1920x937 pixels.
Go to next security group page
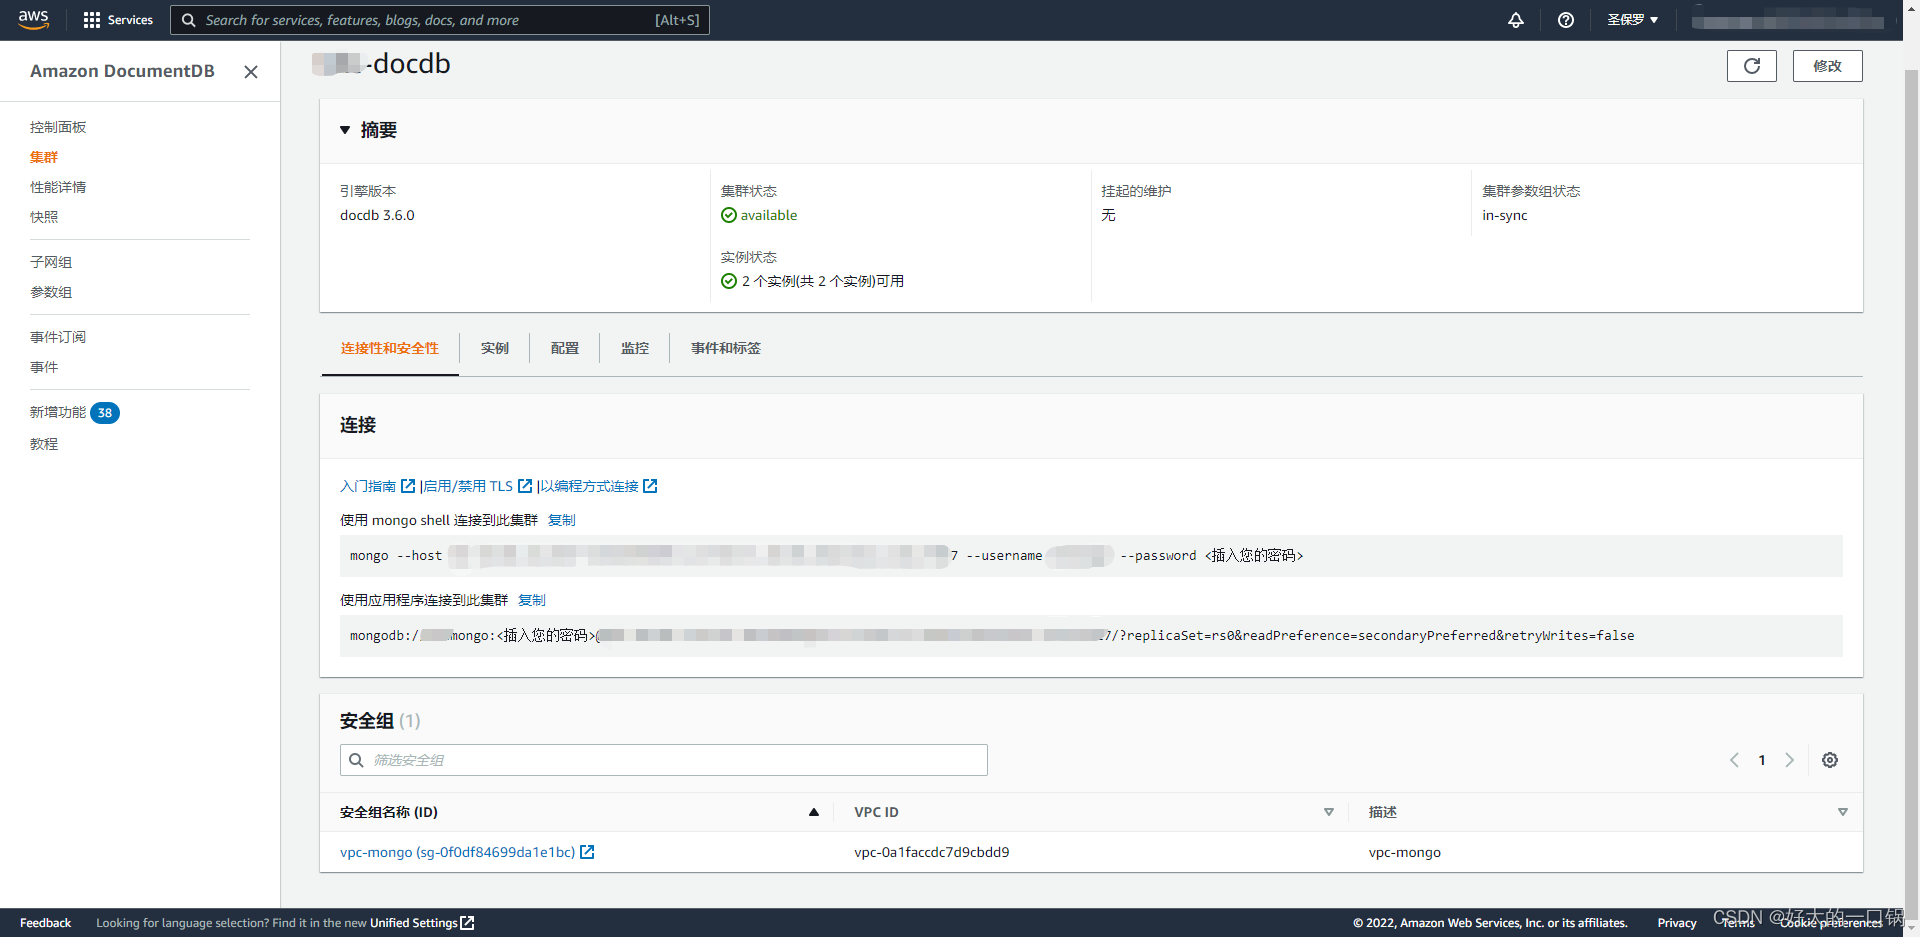click(x=1789, y=760)
